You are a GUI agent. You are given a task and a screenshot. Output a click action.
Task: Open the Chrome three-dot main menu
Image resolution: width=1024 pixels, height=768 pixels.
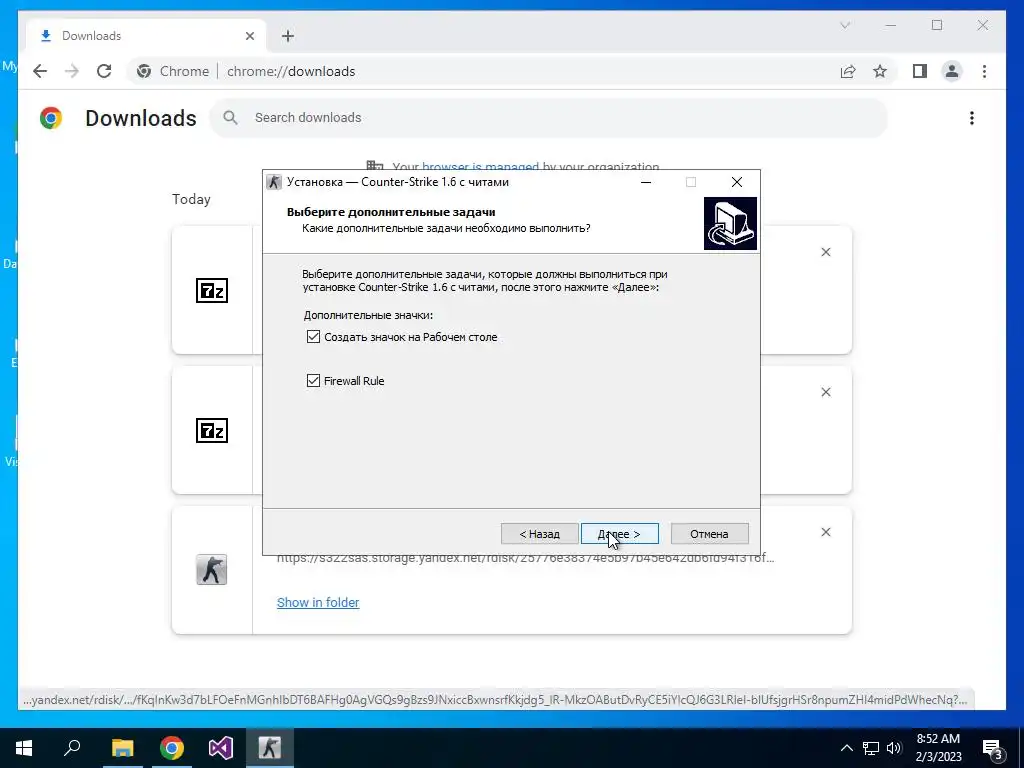click(x=984, y=71)
